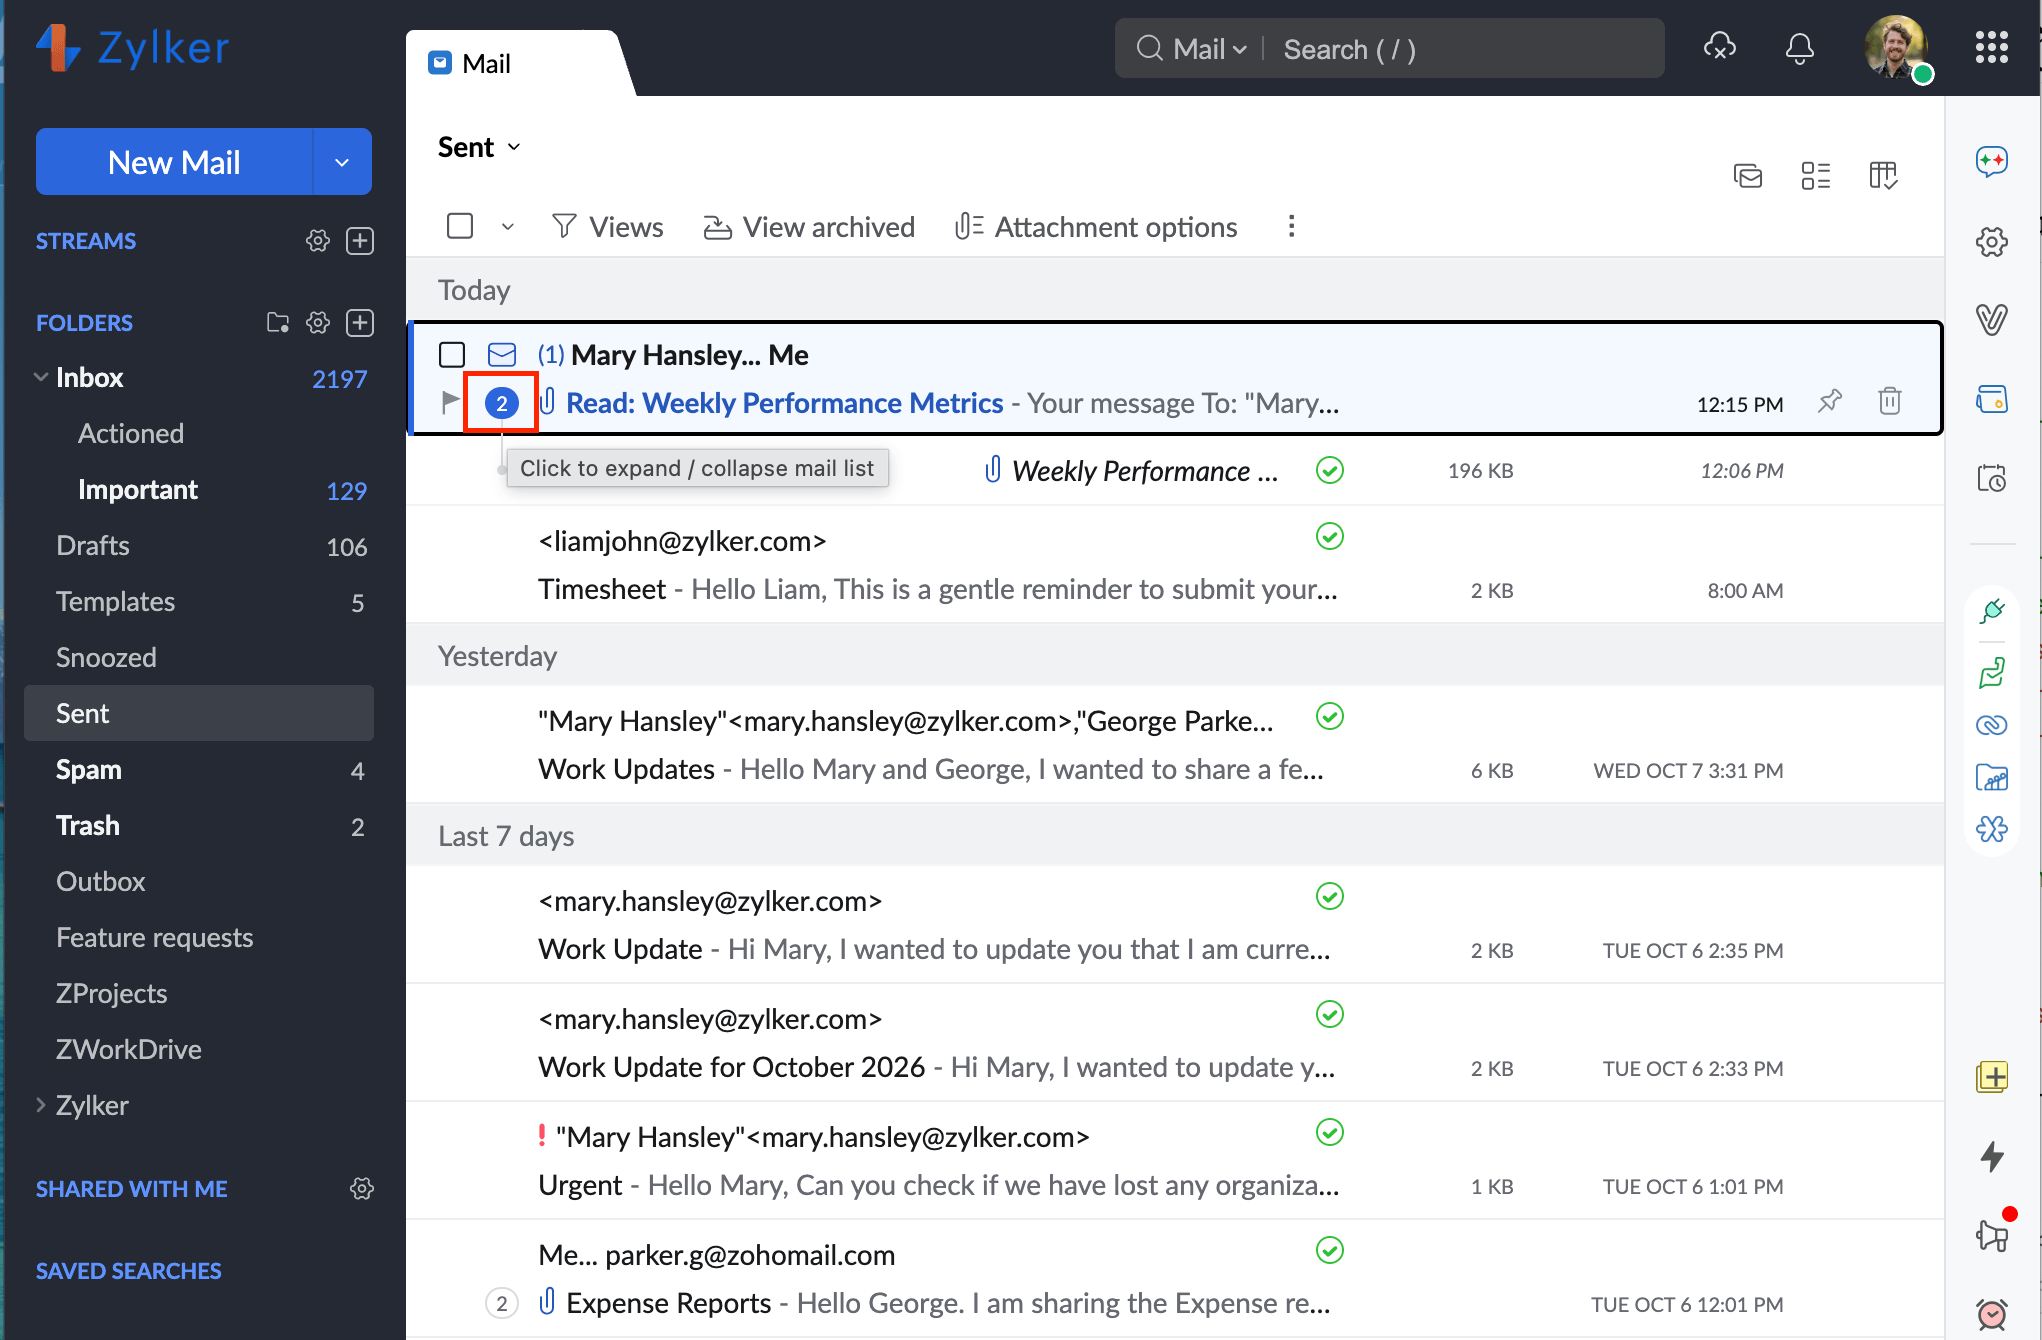
Task: Open the notifications bell
Action: (1799, 48)
